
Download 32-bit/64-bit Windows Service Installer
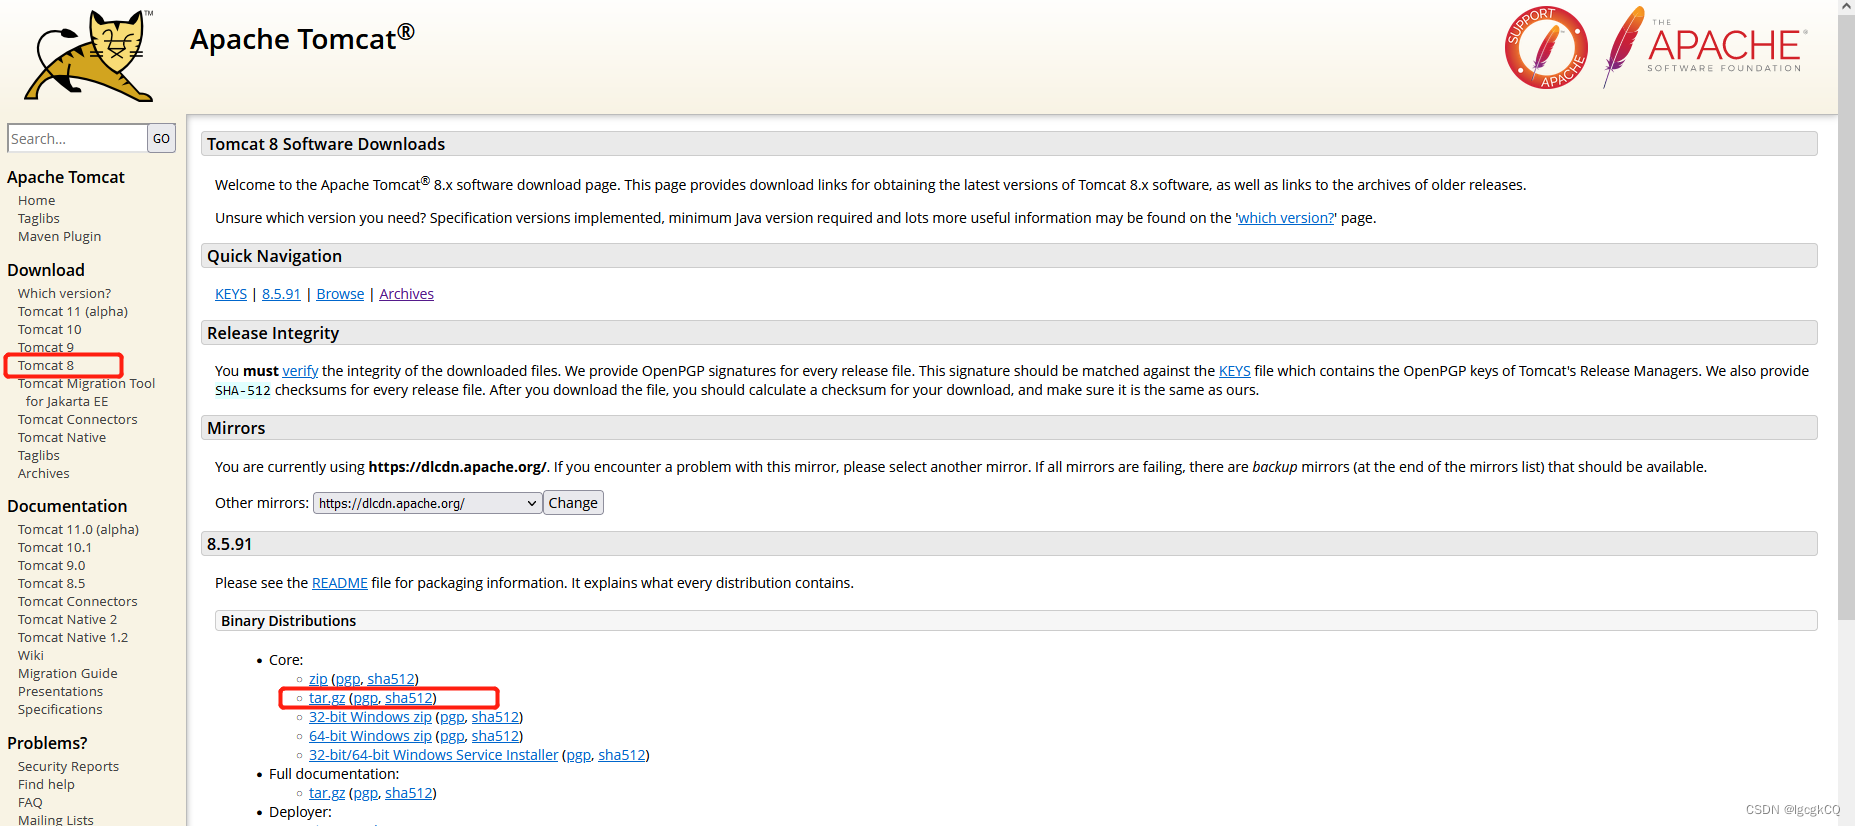pyautogui.click(x=433, y=755)
